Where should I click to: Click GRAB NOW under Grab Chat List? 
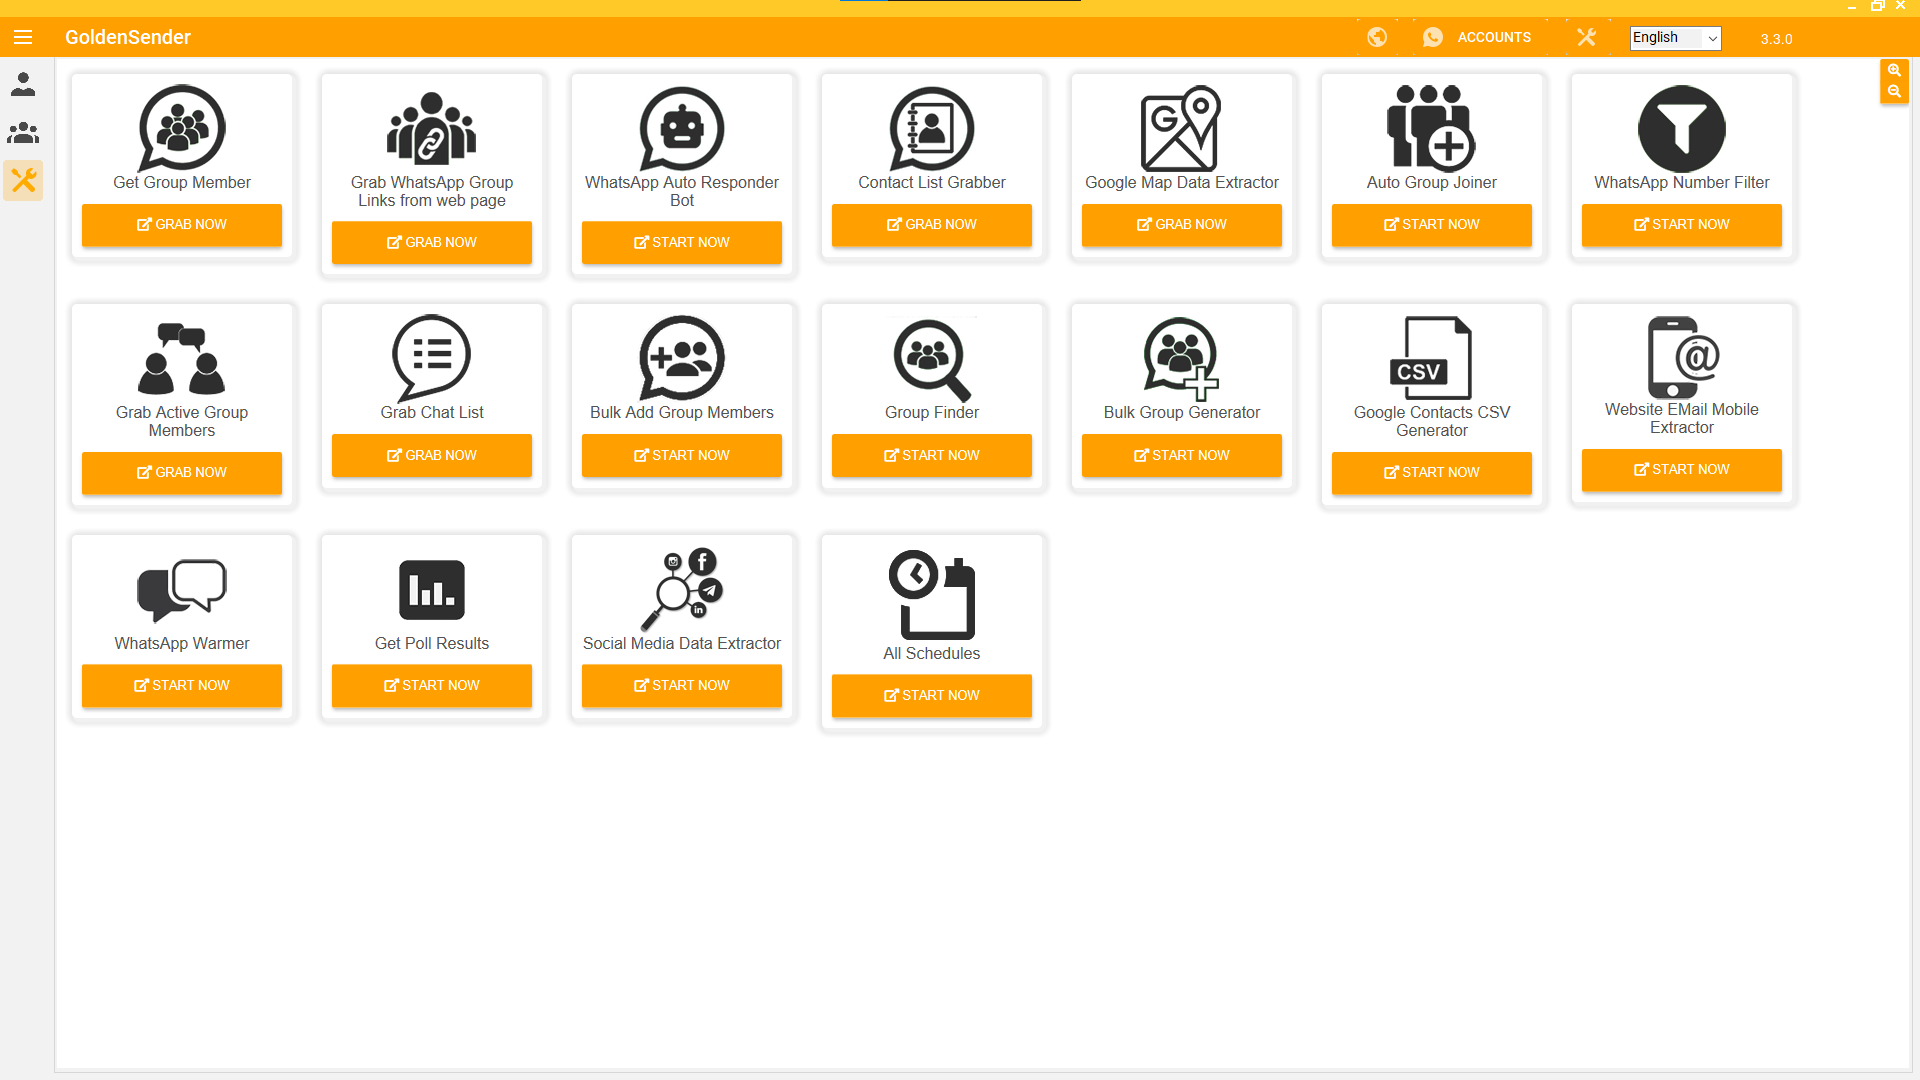click(432, 455)
